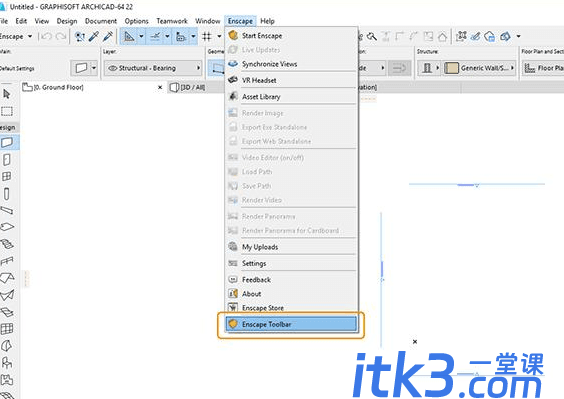Screen dimensions: 564x399
Task: Open the Generic Wall structure dropdown
Action: click(512, 68)
